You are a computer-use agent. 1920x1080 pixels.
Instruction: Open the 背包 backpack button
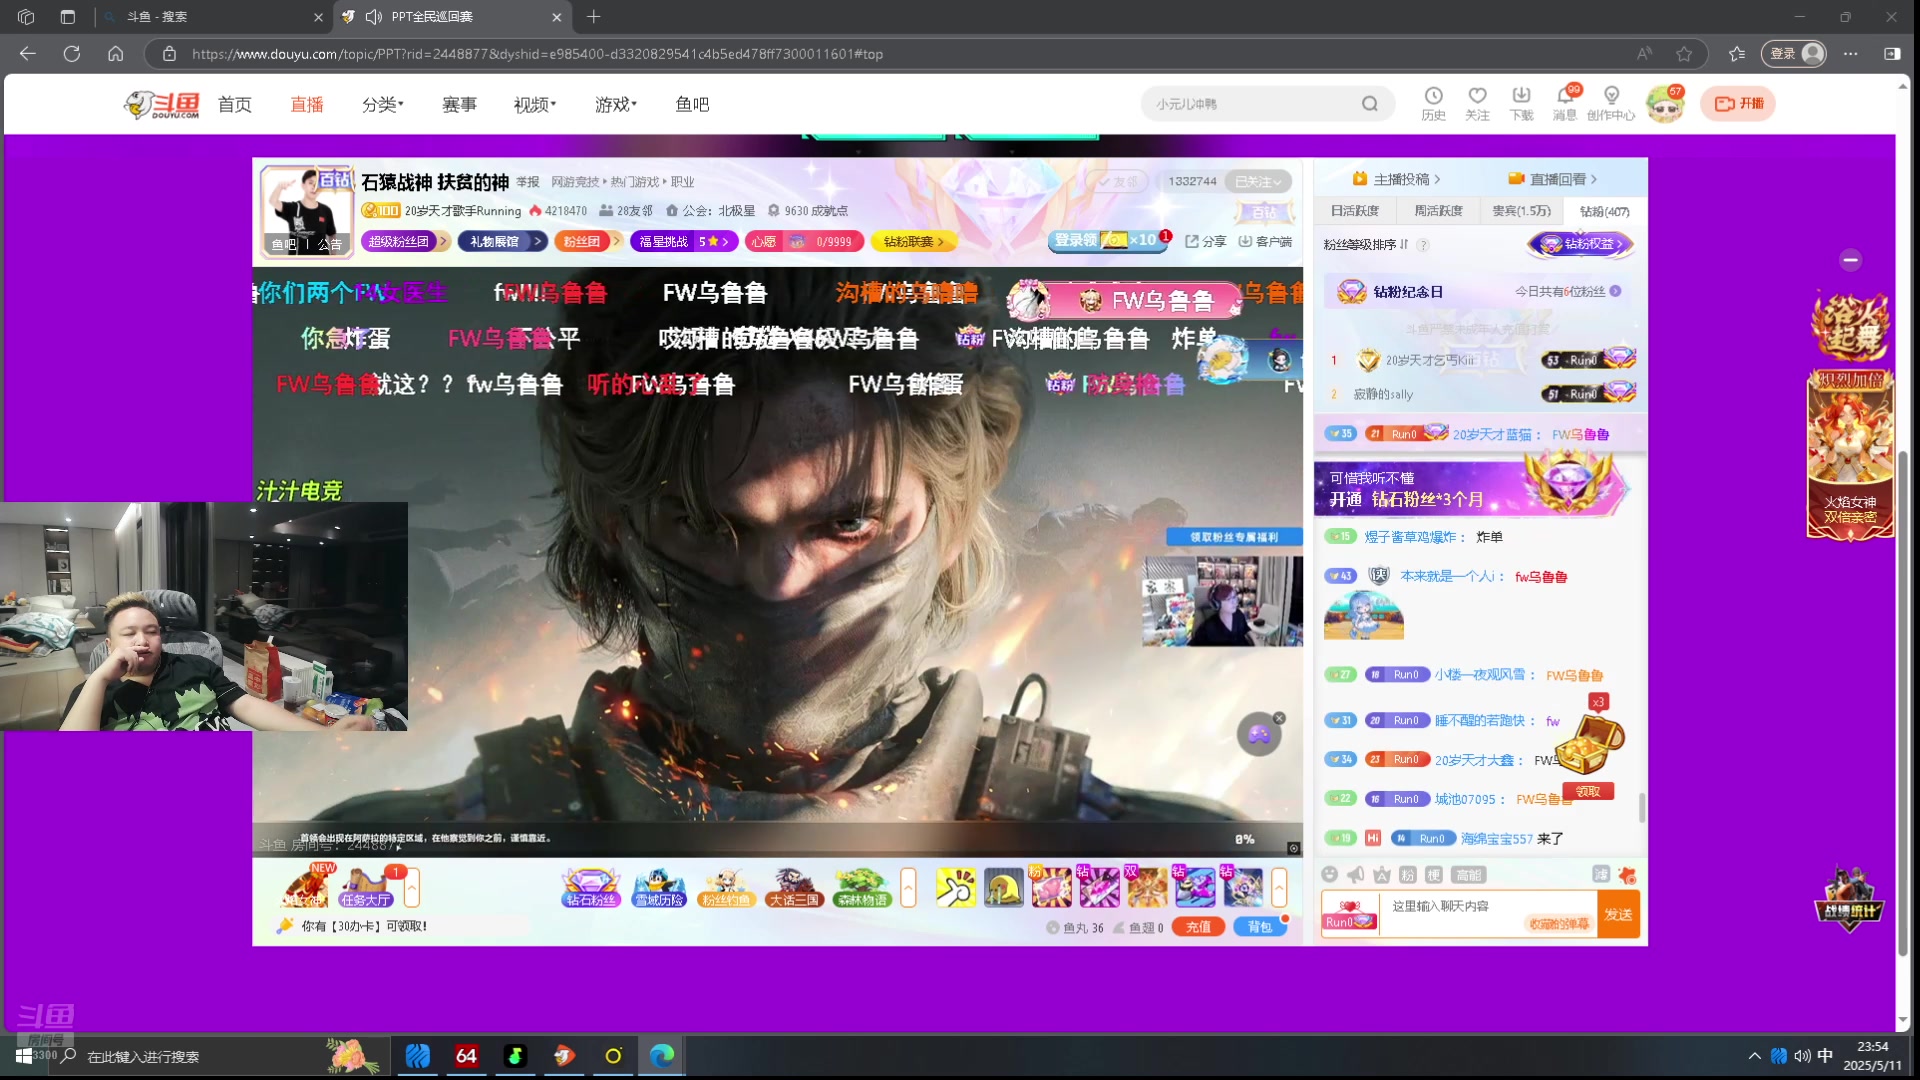[1260, 927]
